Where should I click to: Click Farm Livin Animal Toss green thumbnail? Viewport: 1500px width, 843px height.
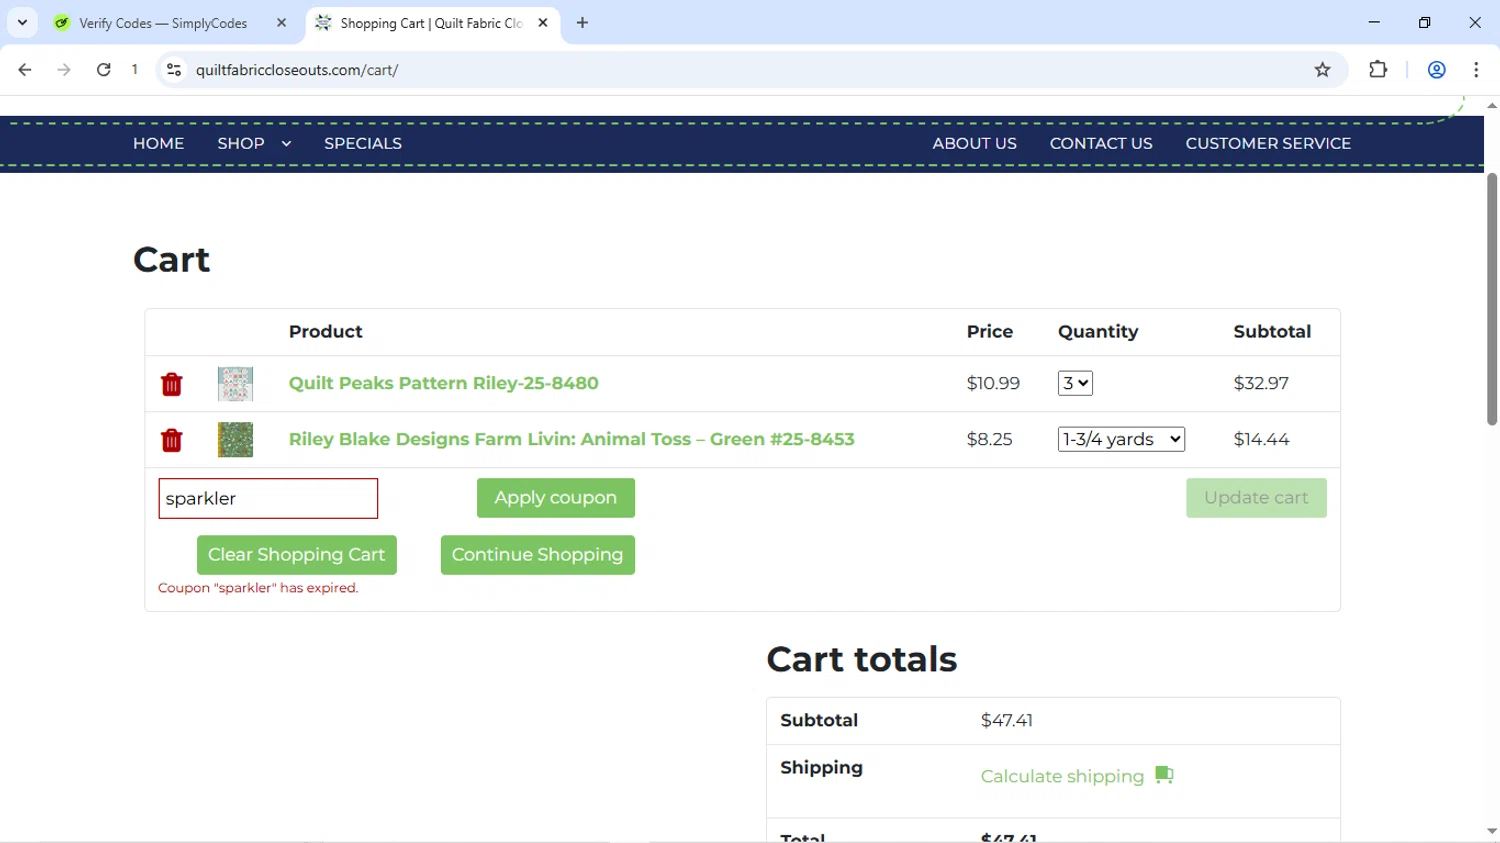(x=235, y=440)
